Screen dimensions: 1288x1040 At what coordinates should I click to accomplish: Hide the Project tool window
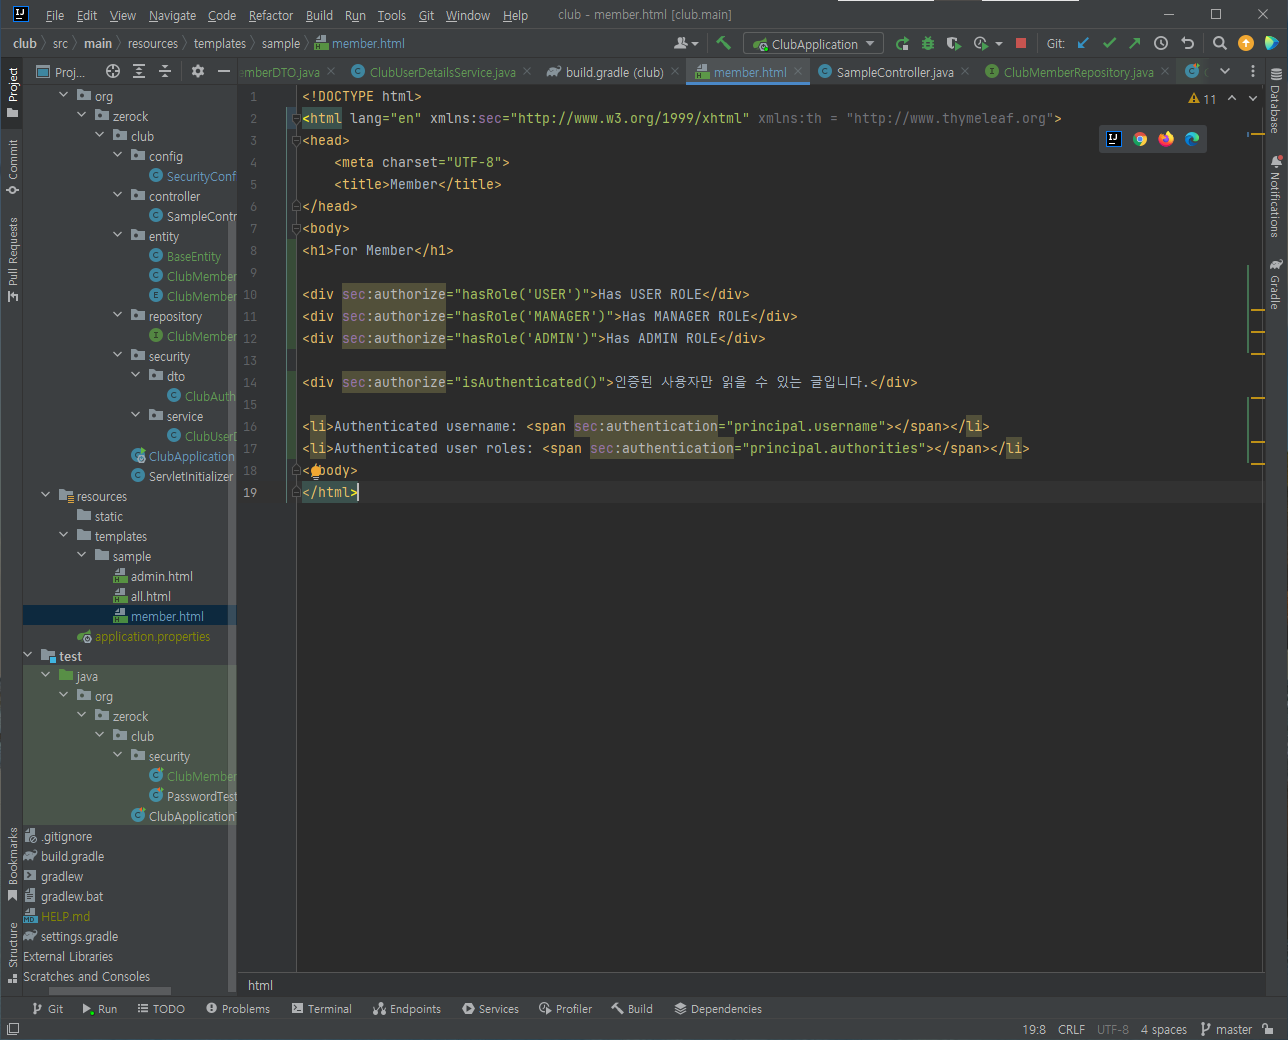(x=224, y=71)
